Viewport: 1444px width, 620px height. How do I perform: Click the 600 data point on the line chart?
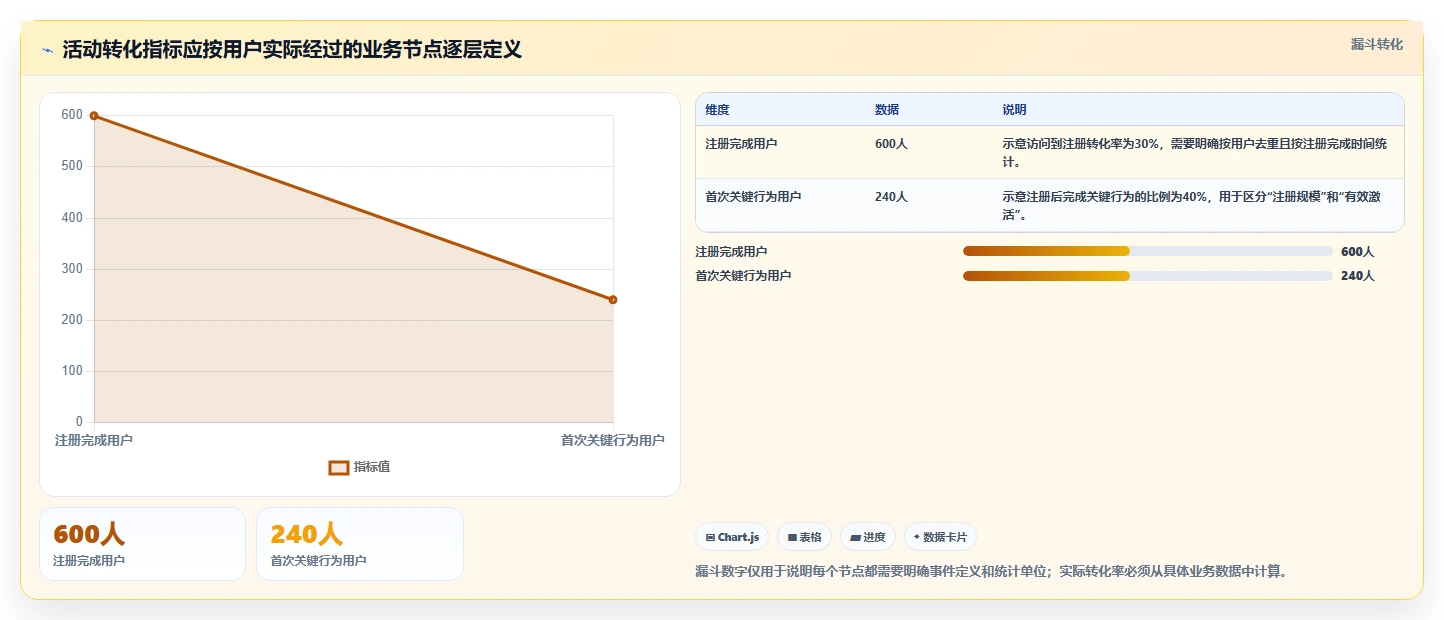(94, 116)
